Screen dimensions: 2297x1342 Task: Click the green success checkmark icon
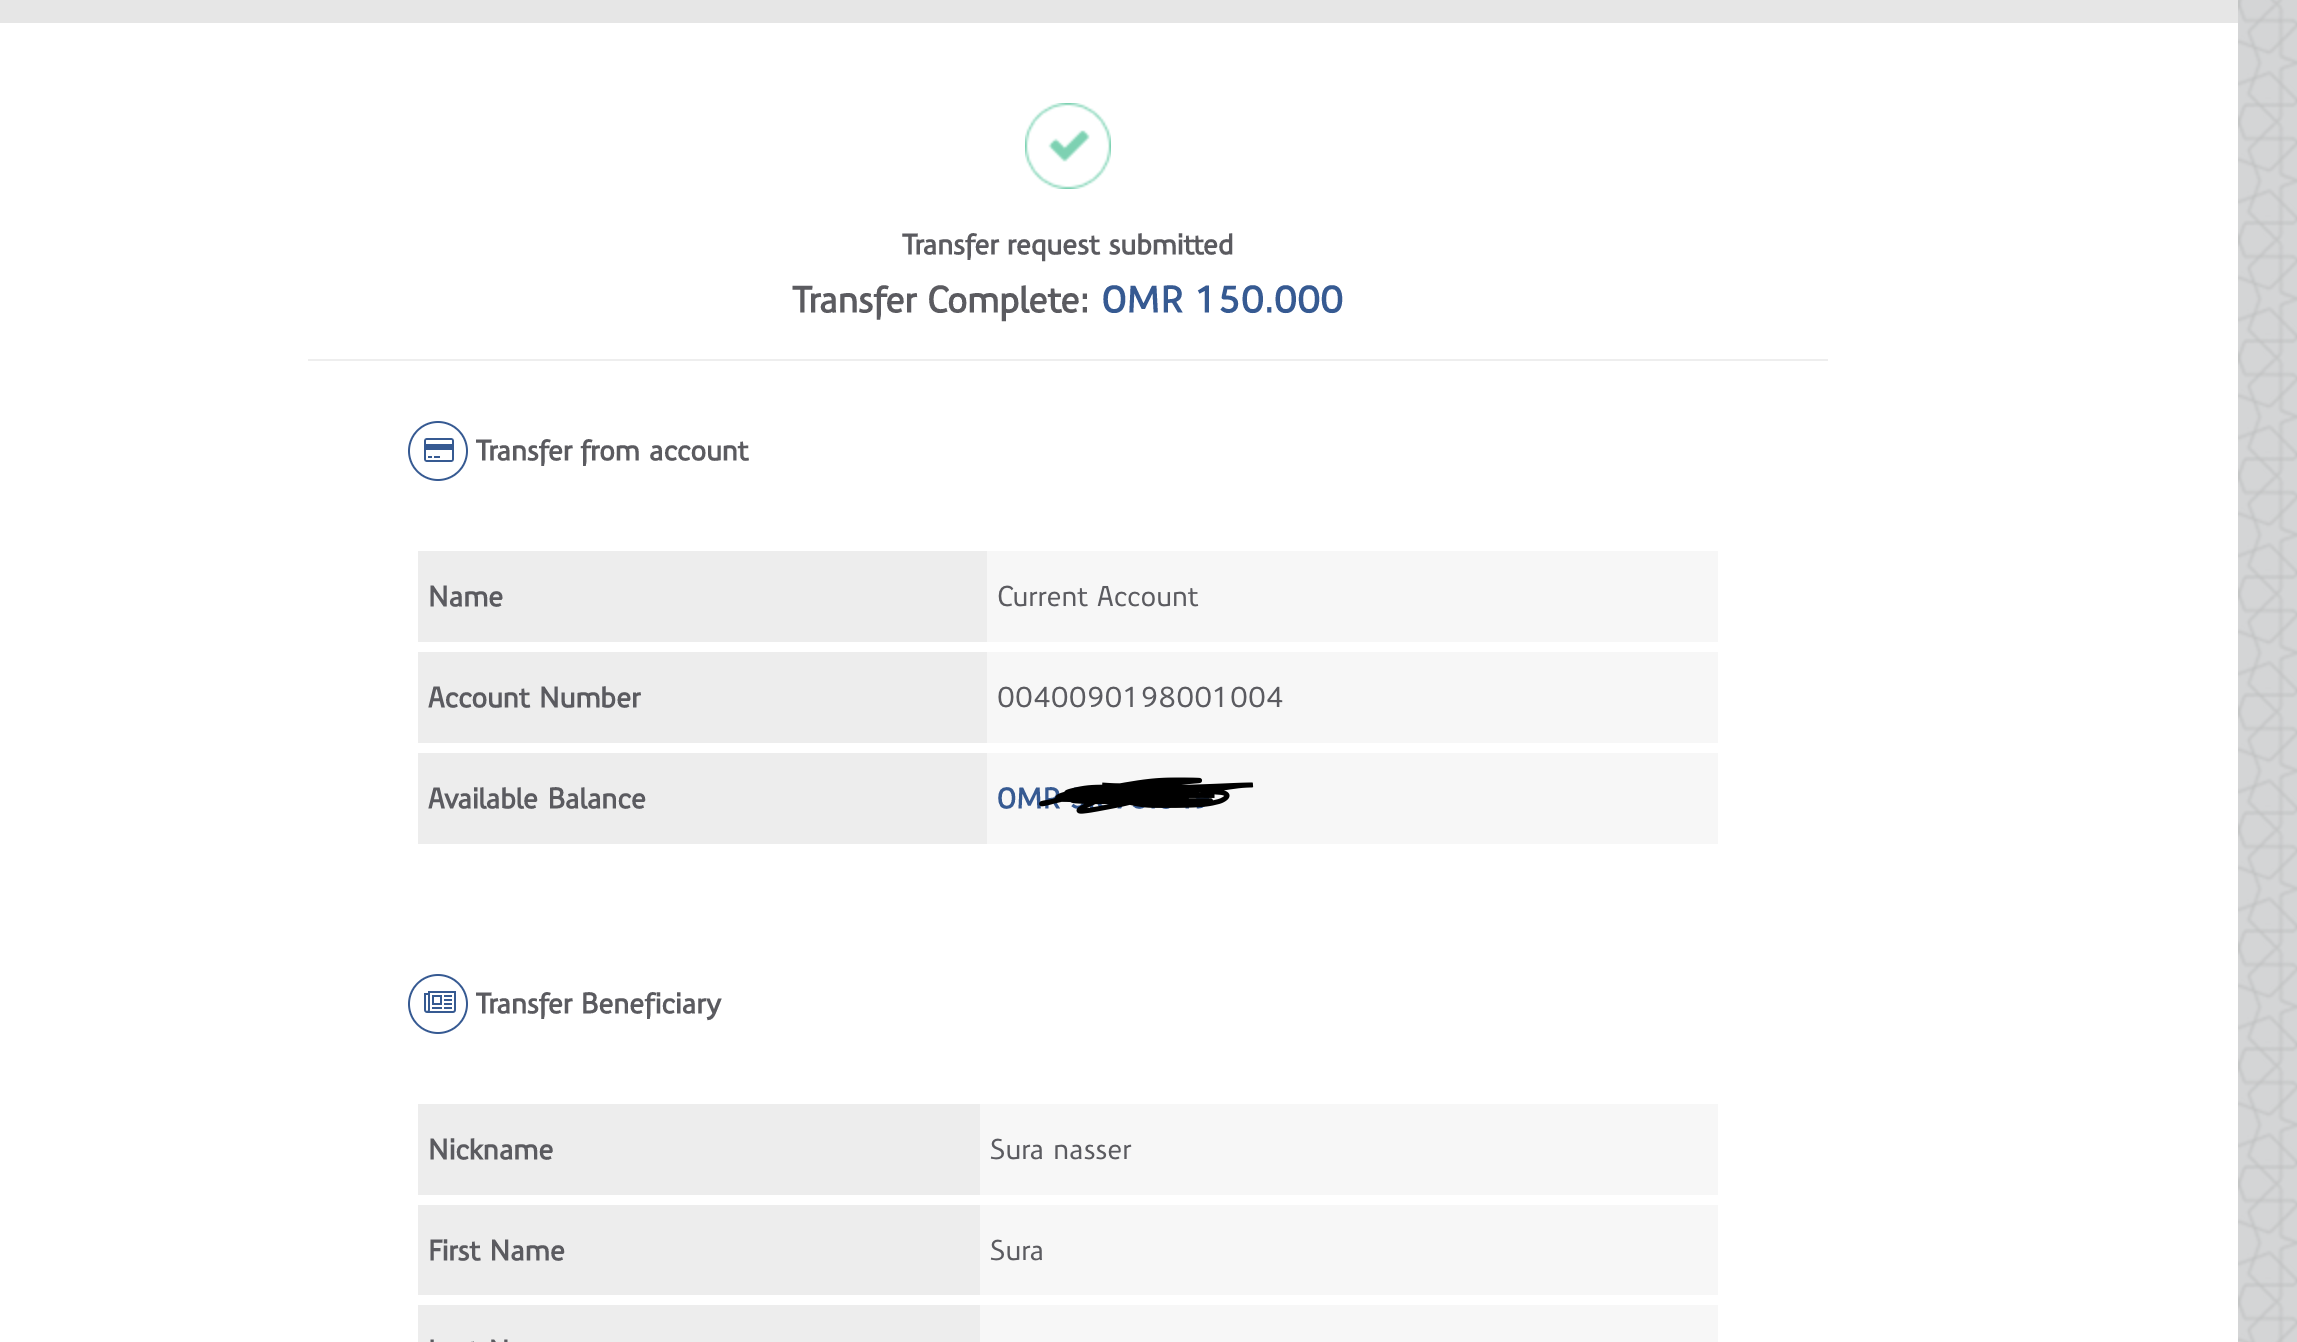[x=1067, y=146]
